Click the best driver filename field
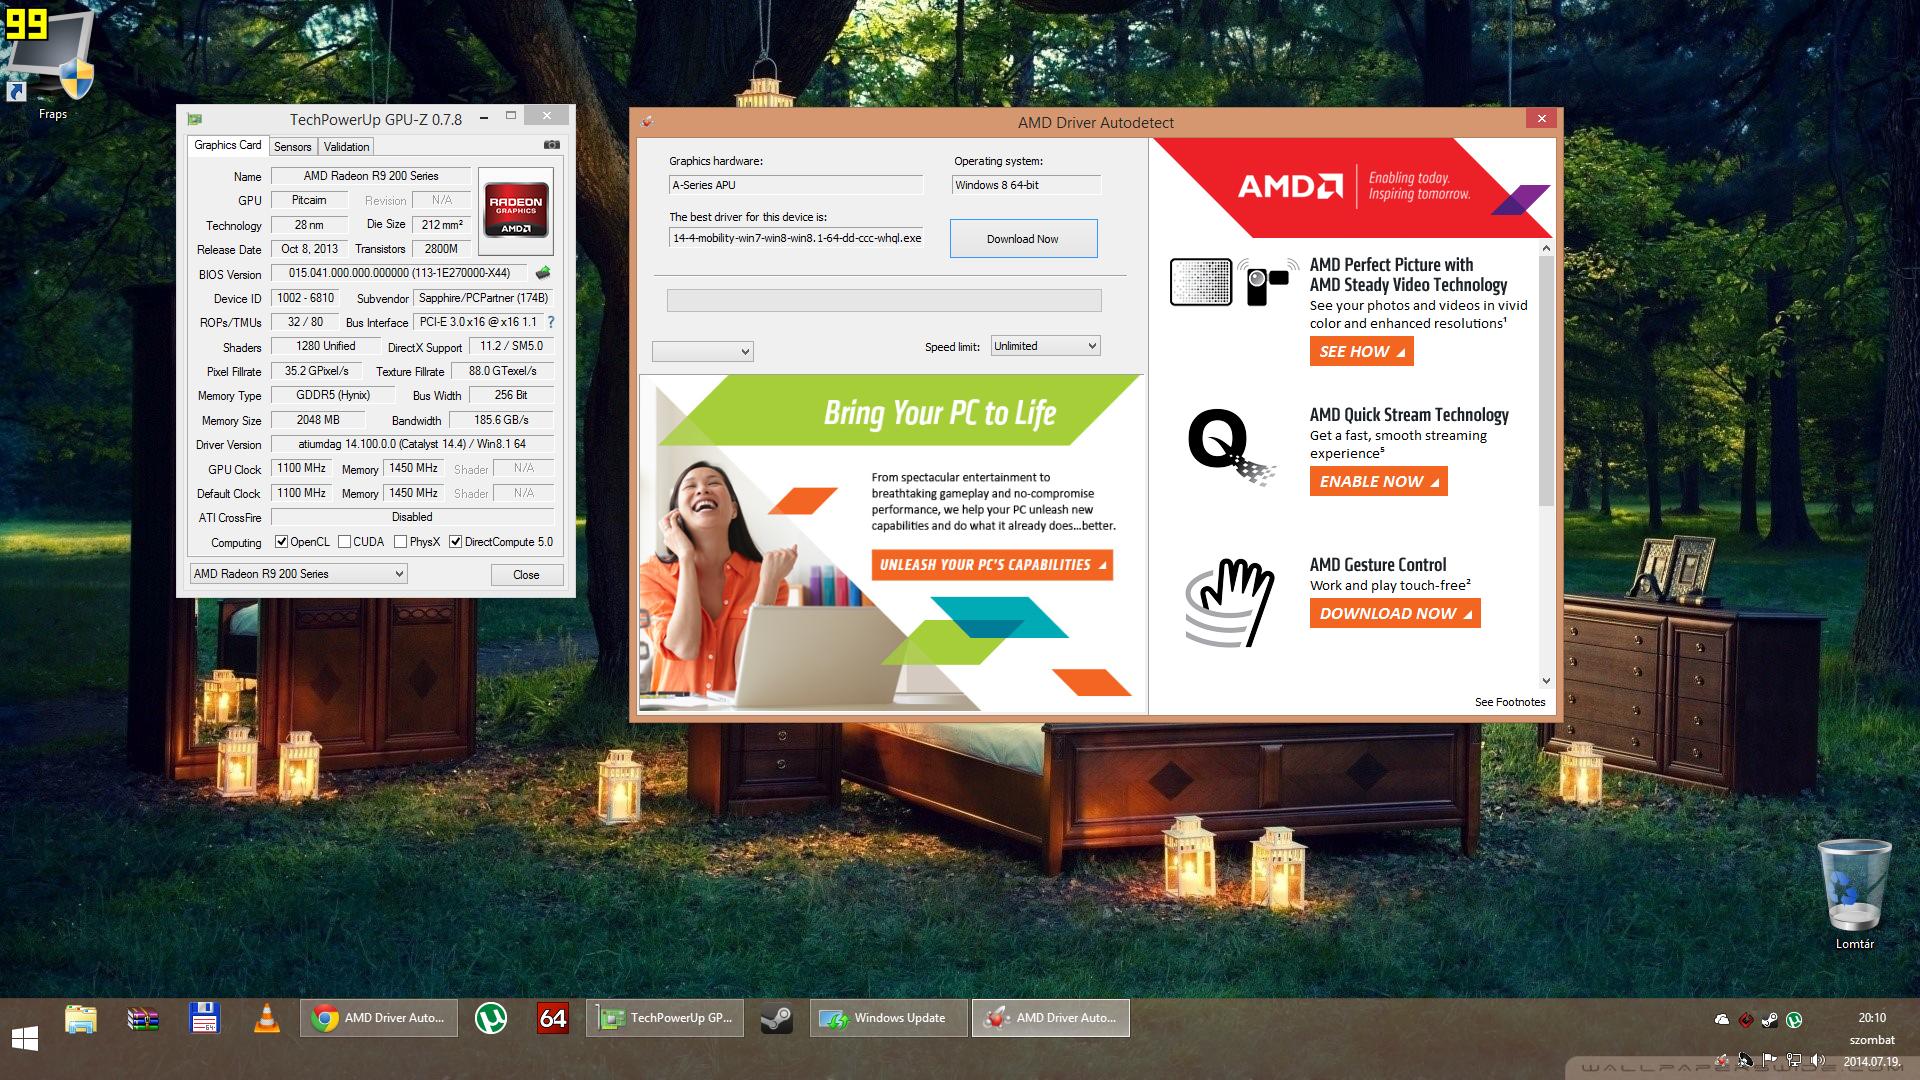The width and height of the screenshot is (1920, 1080). click(796, 238)
